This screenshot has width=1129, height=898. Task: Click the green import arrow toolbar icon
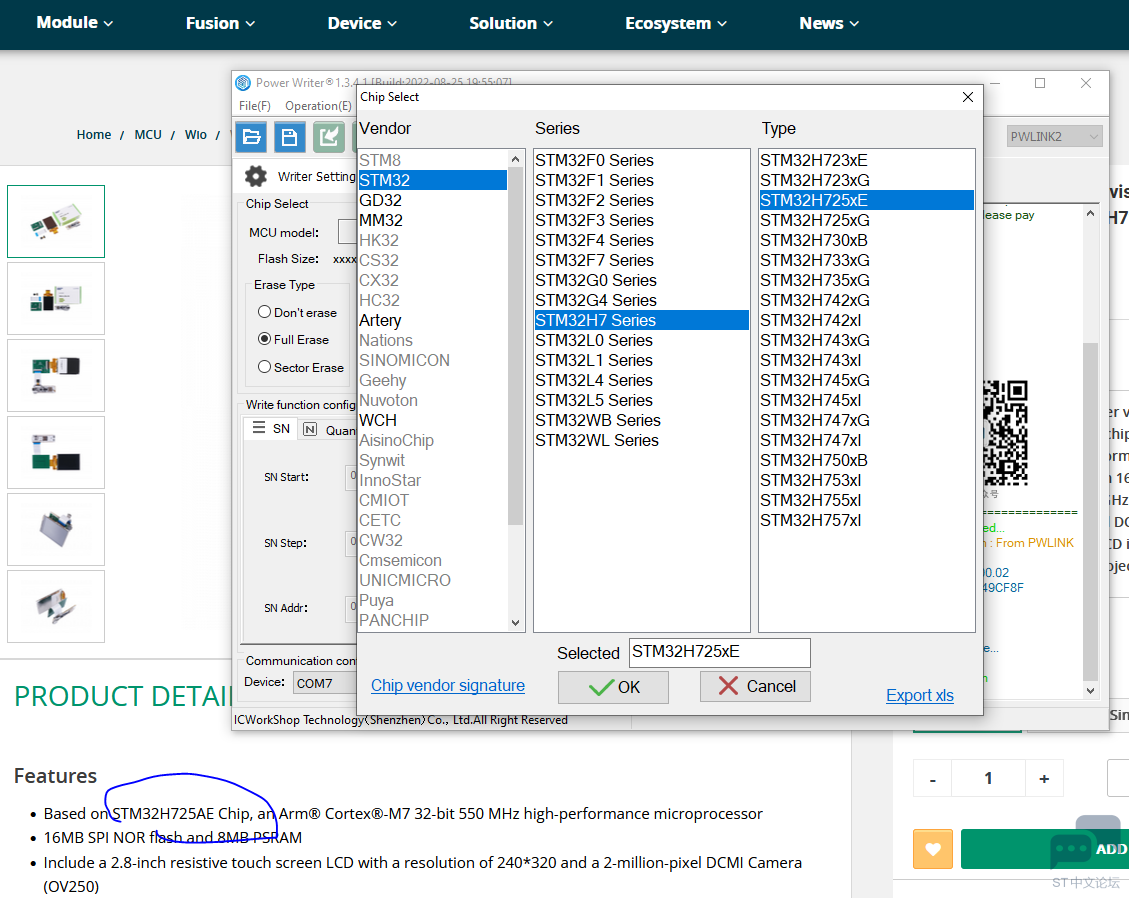[x=328, y=137]
